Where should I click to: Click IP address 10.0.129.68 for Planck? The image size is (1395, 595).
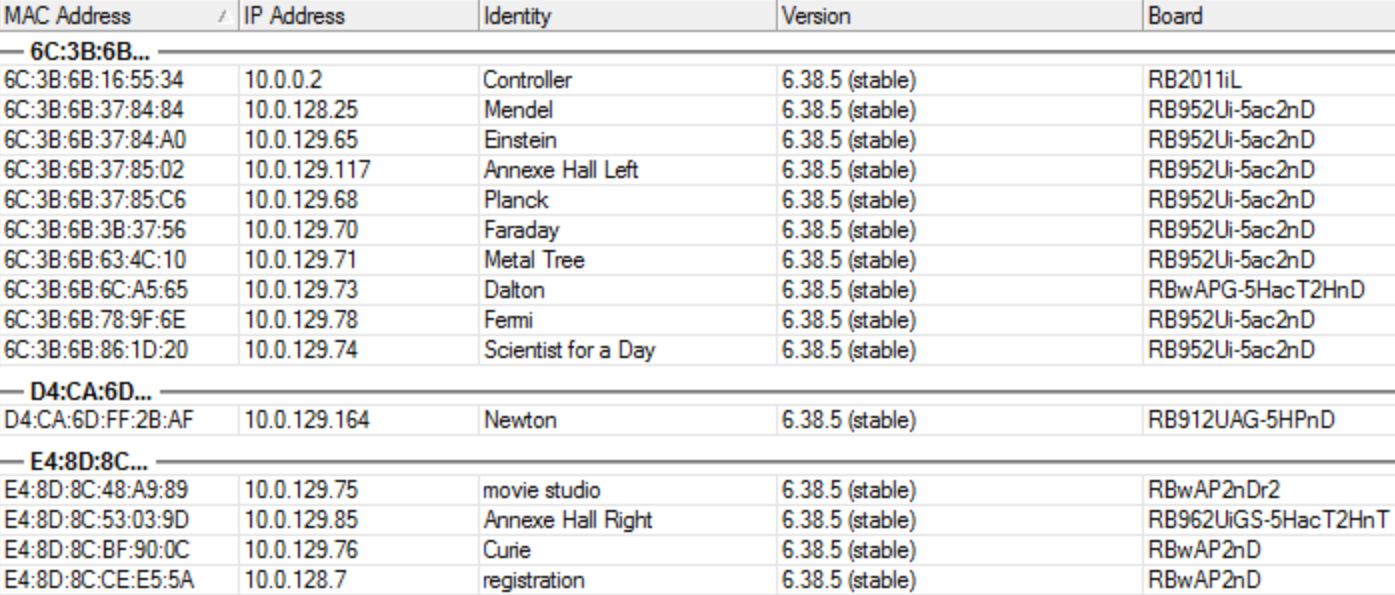(300, 200)
